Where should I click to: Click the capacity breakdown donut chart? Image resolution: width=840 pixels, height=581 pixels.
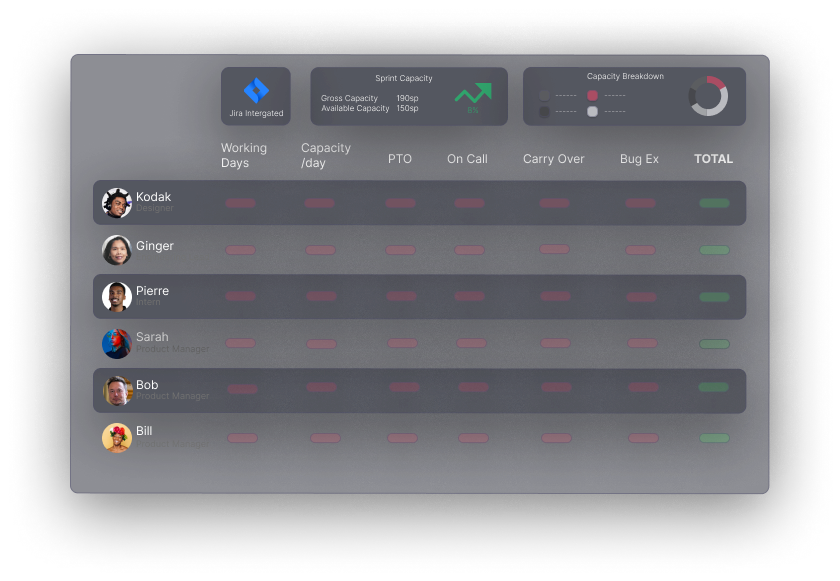(708, 96)
